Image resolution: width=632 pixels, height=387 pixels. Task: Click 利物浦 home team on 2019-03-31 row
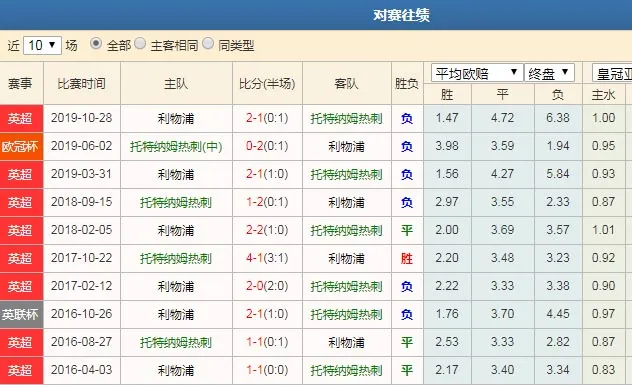click(x=176, y=175)
